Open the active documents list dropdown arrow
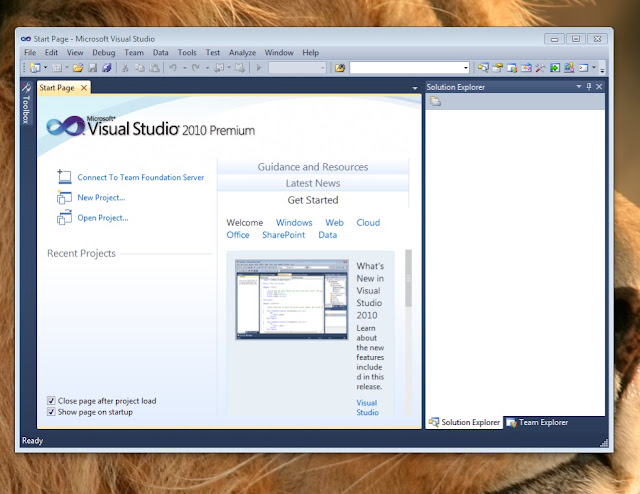Image resolution: width=640 pixels, height=494 pixels. (415, 88)
